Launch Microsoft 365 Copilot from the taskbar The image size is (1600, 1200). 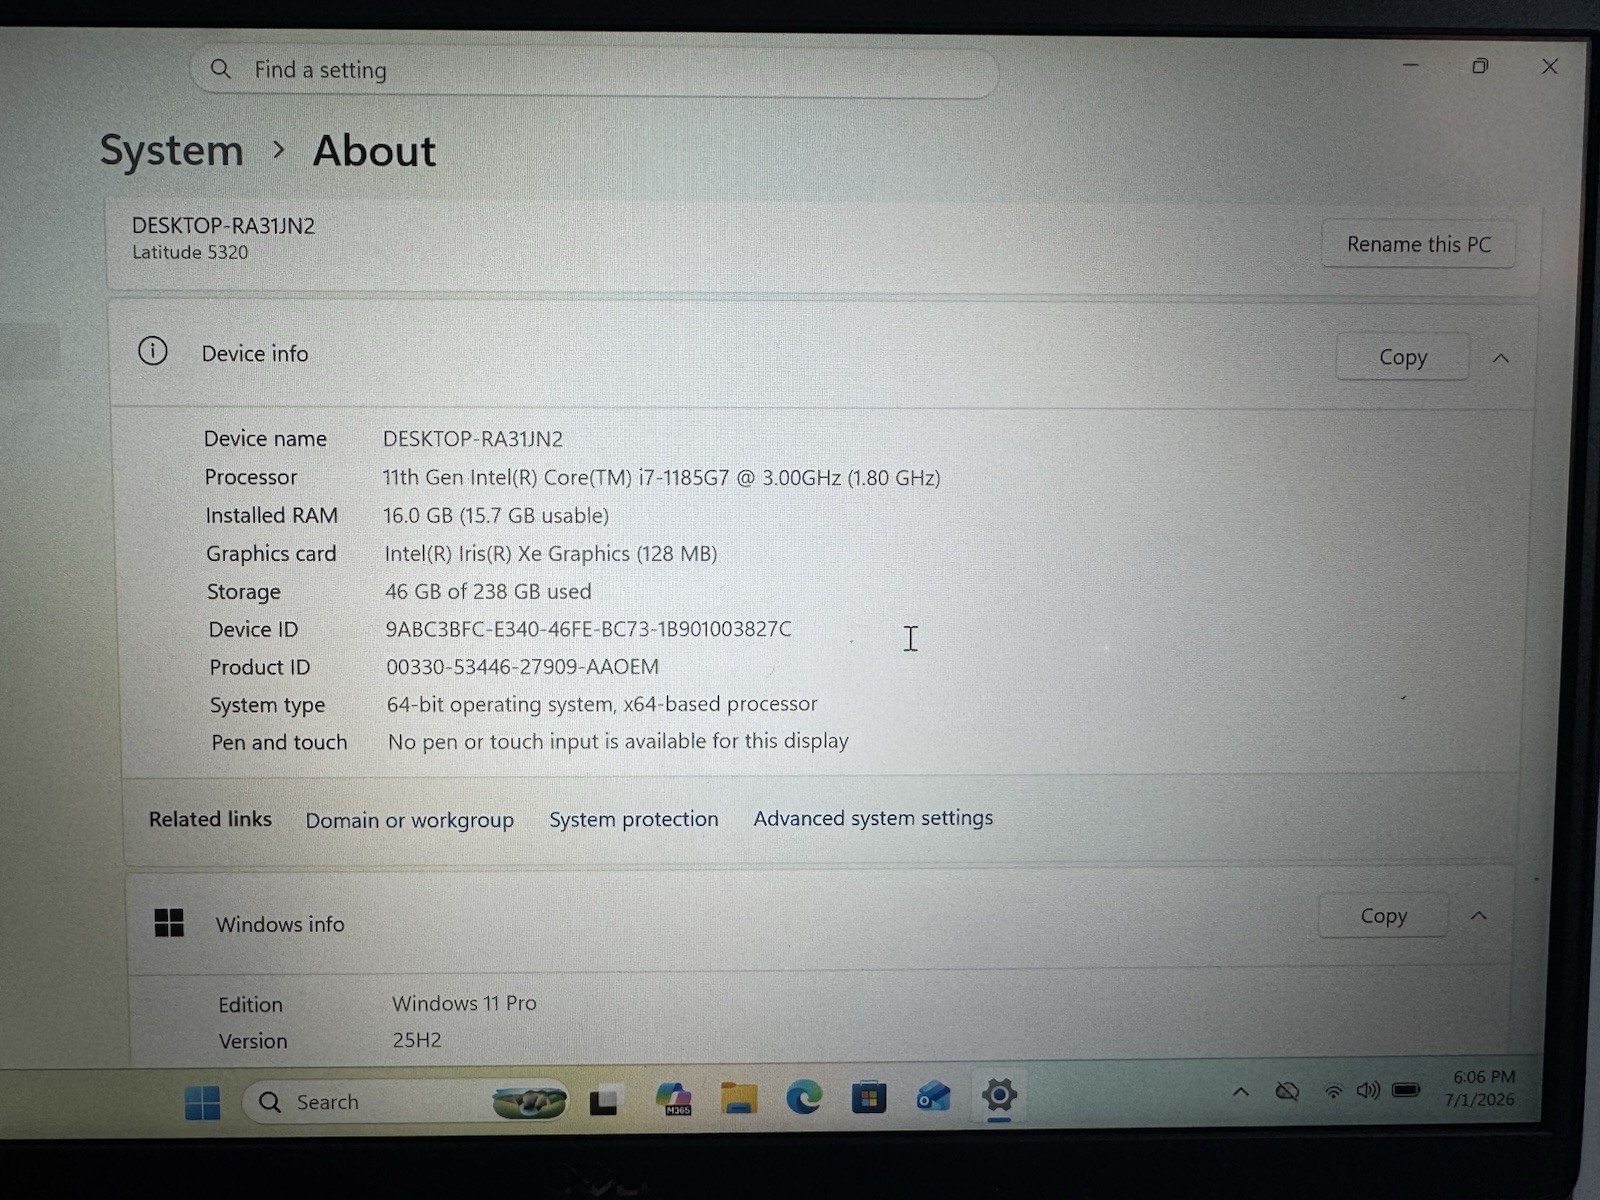pos(674,1099)
